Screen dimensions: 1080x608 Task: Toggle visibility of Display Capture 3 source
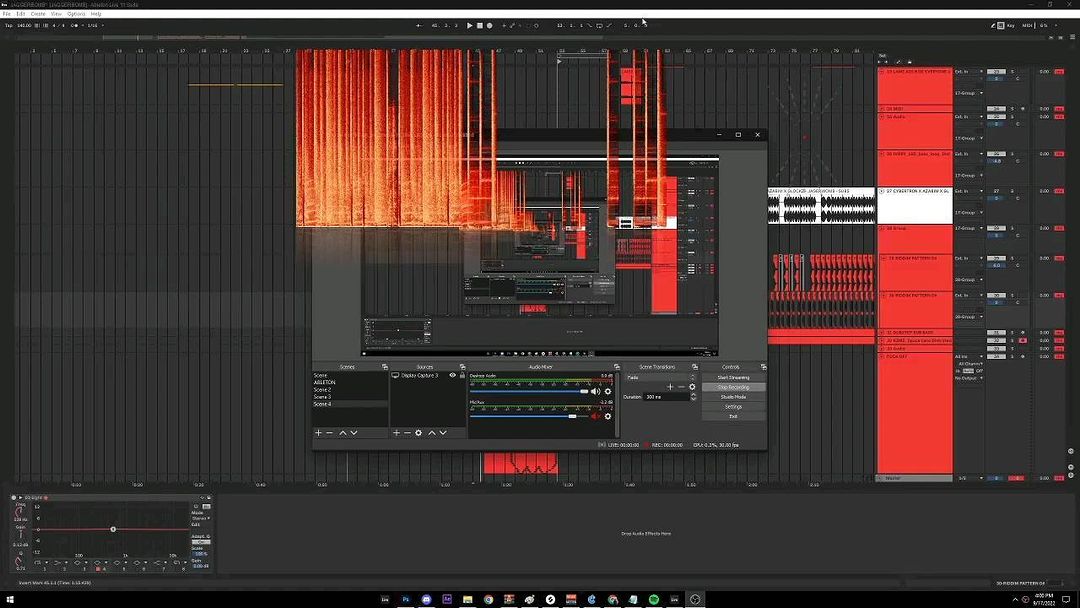click(x=452, y=375)
